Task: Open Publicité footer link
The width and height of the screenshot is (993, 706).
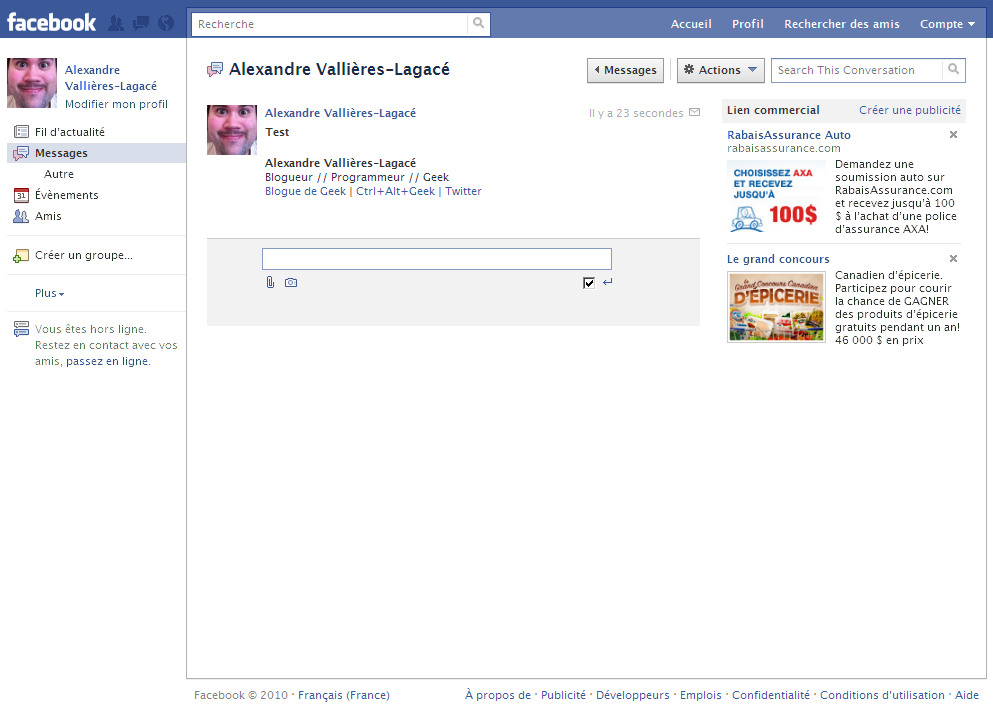Action: click(x=563, y=695)
